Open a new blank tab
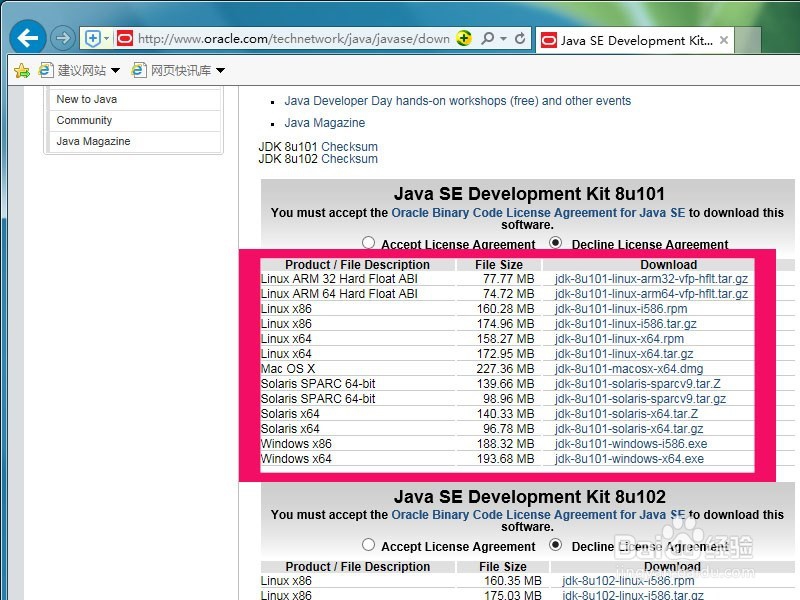The width and height of the screenshot is (800, 600). (748, 40)
